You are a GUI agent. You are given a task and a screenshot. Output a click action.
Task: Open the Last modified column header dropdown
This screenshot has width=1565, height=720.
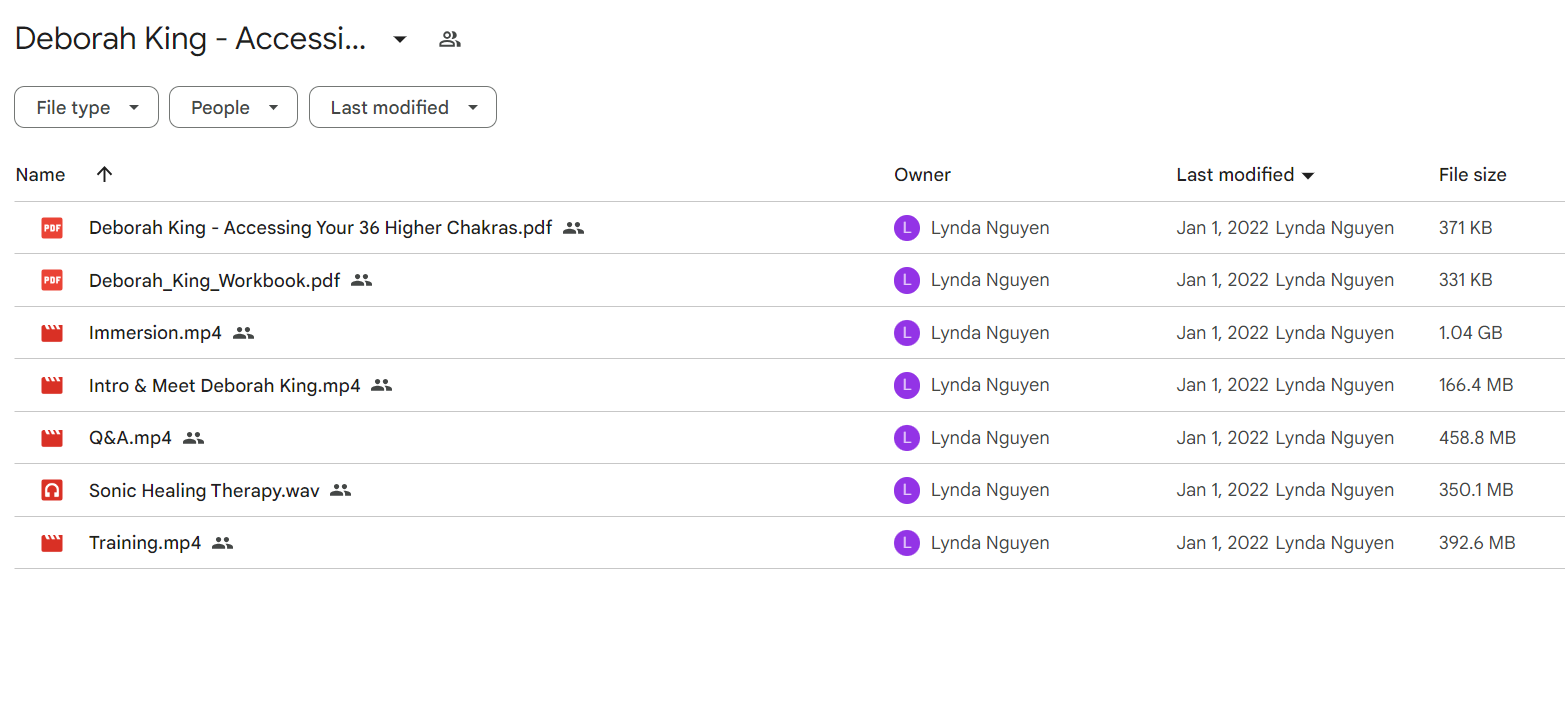pos(1307,176)
